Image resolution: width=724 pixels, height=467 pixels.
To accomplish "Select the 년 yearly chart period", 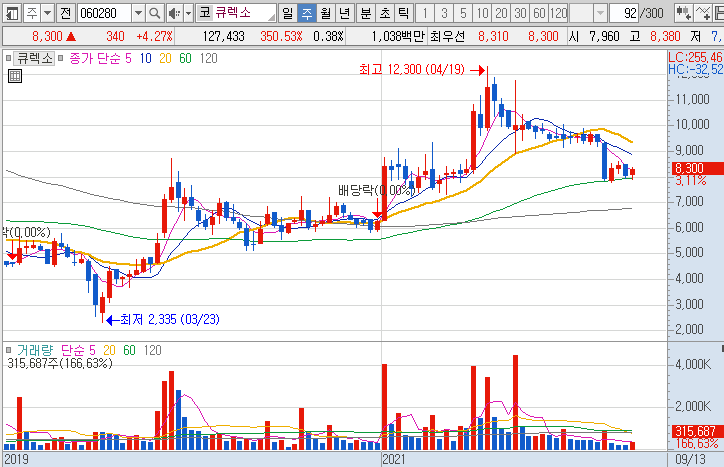I will point(344,13).
